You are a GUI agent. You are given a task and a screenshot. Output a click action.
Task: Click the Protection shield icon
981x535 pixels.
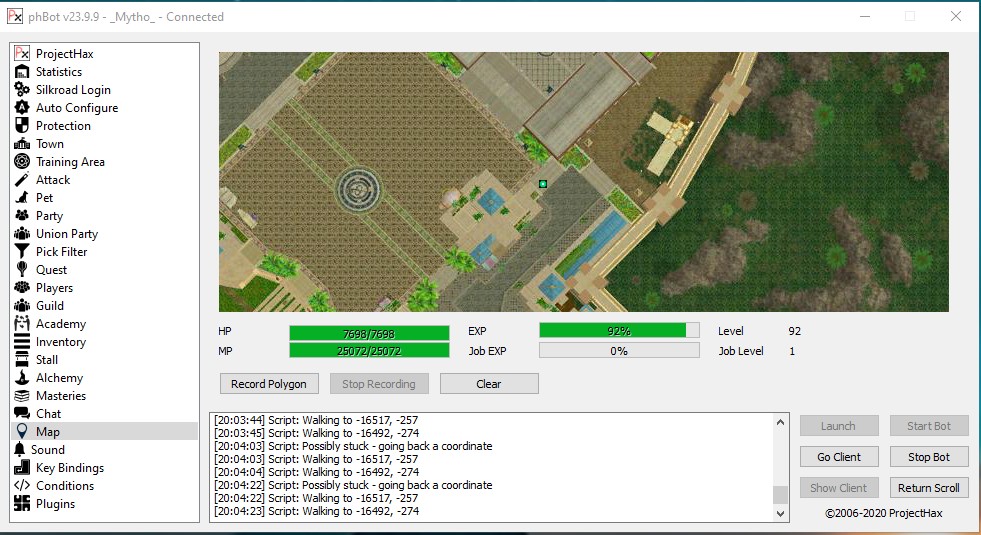22,126
